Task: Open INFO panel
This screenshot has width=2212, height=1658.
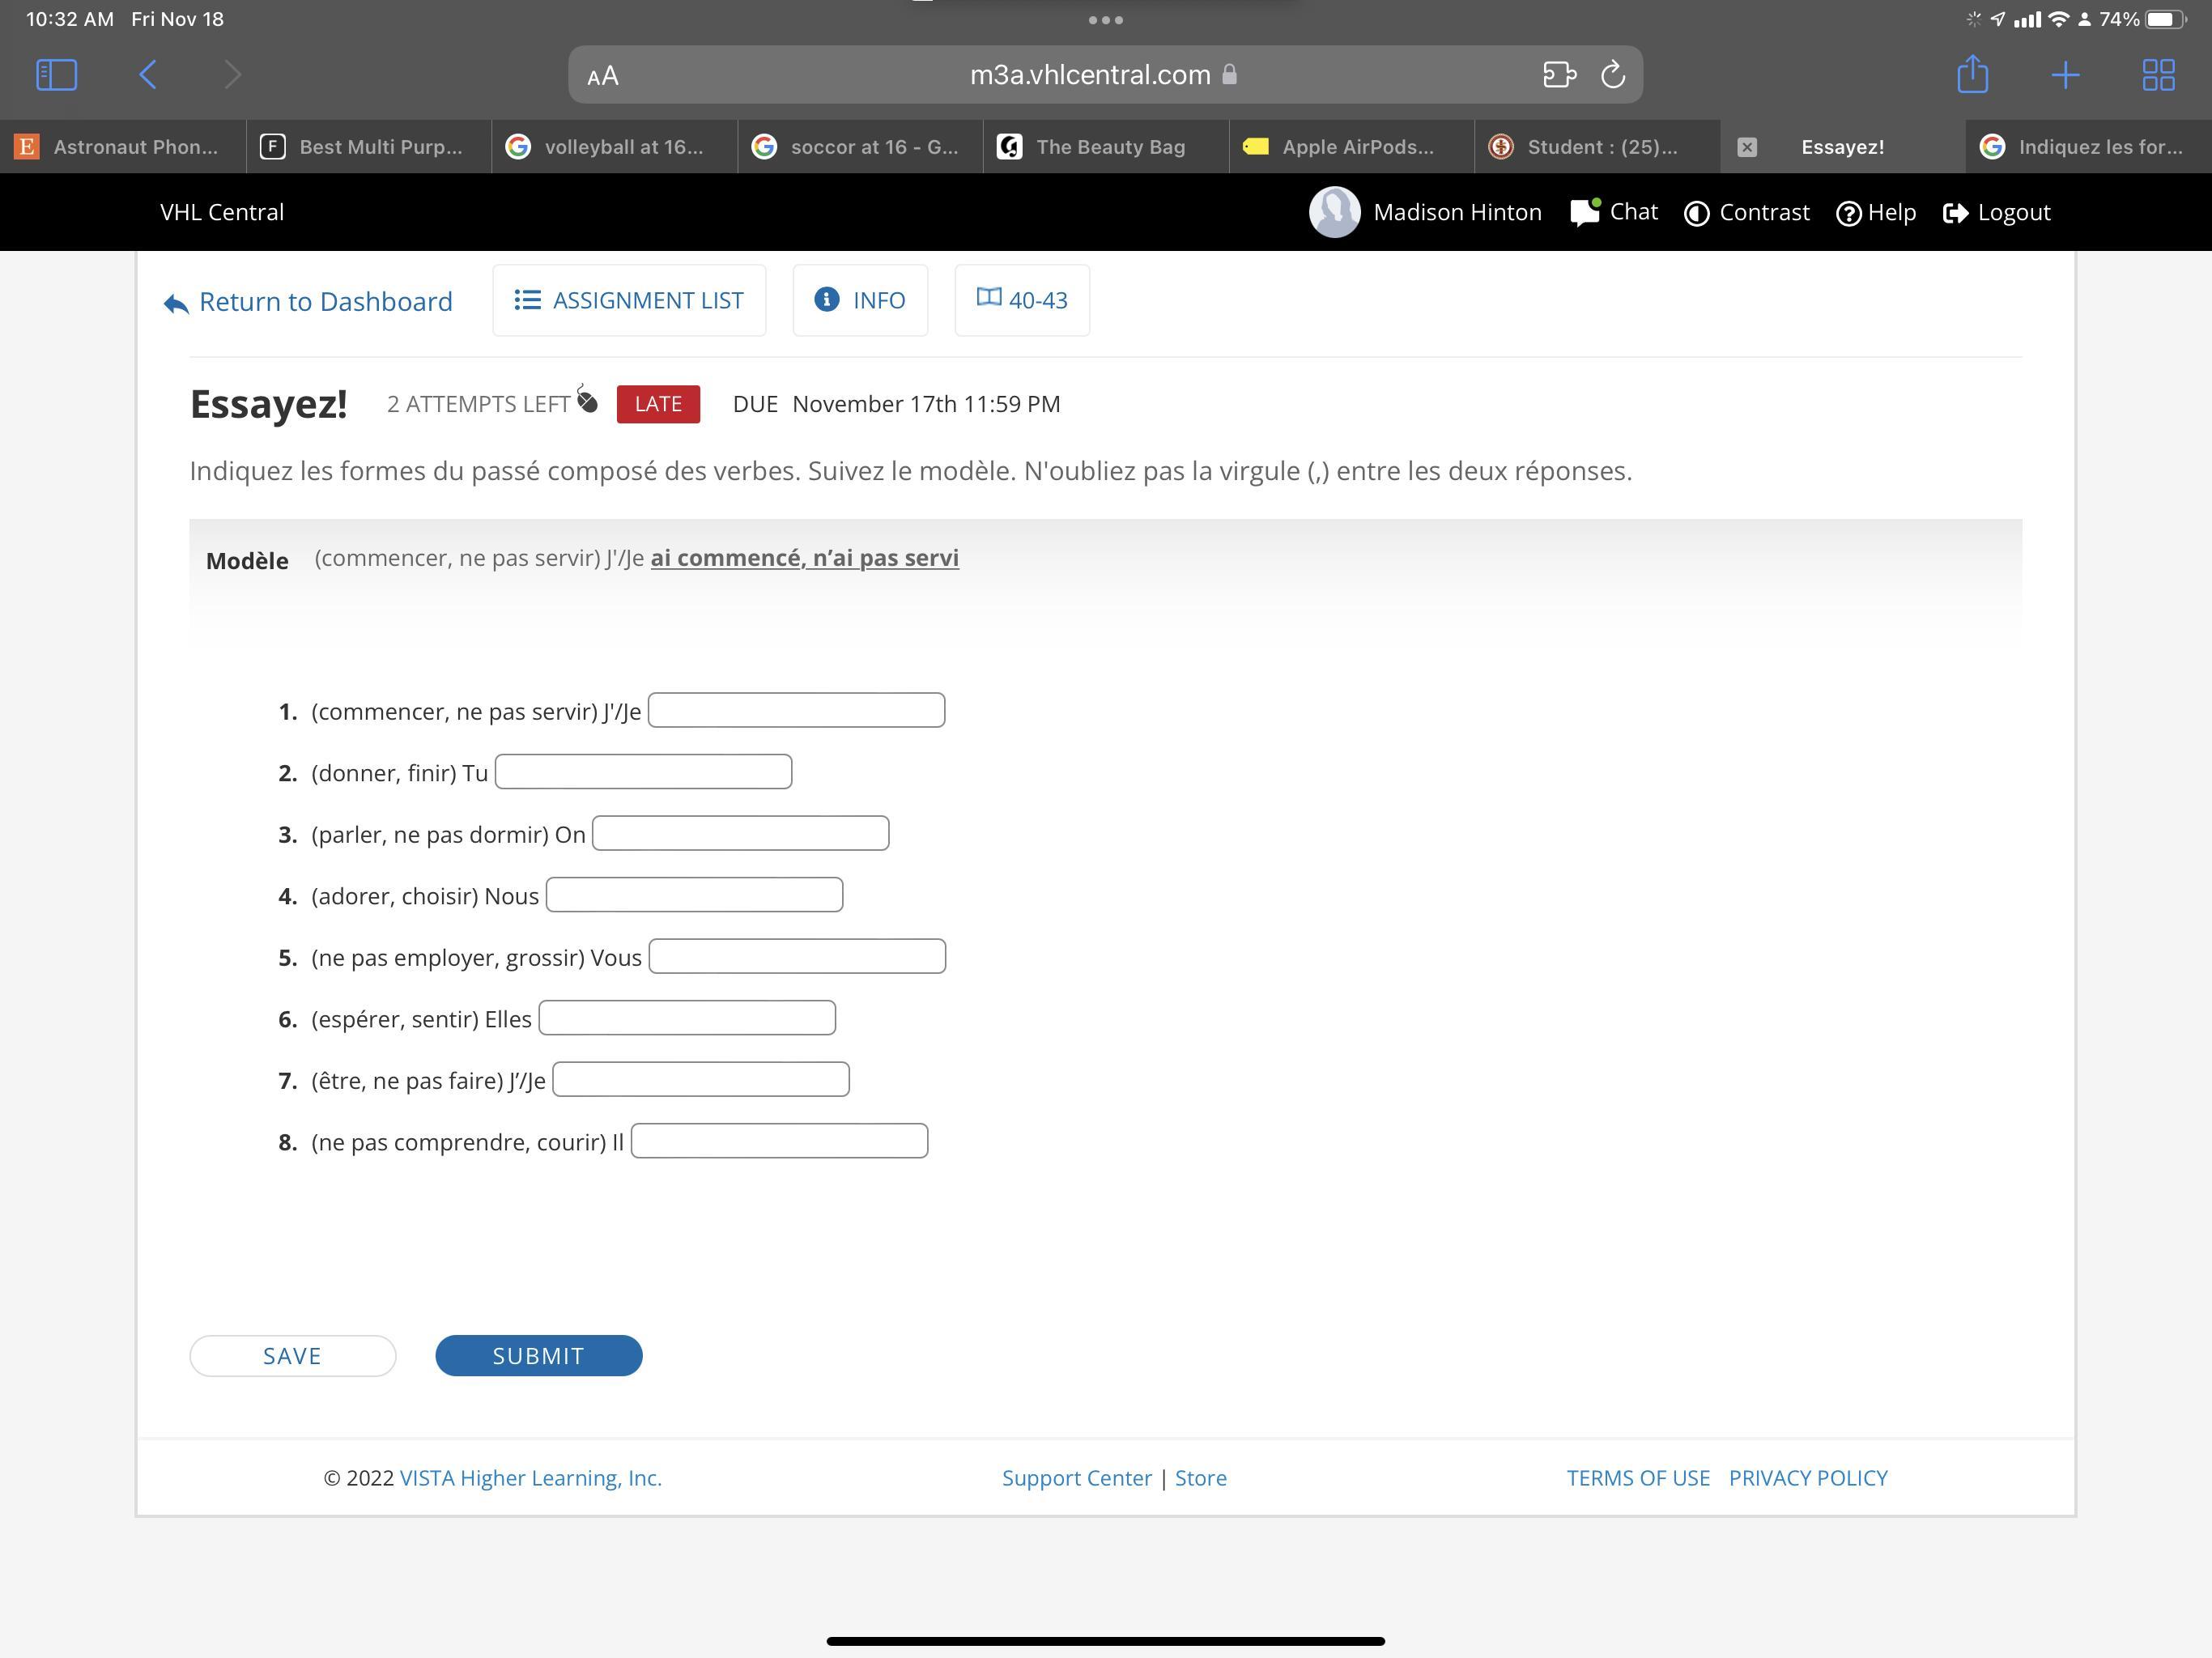Action: click(x=860, y=300)
